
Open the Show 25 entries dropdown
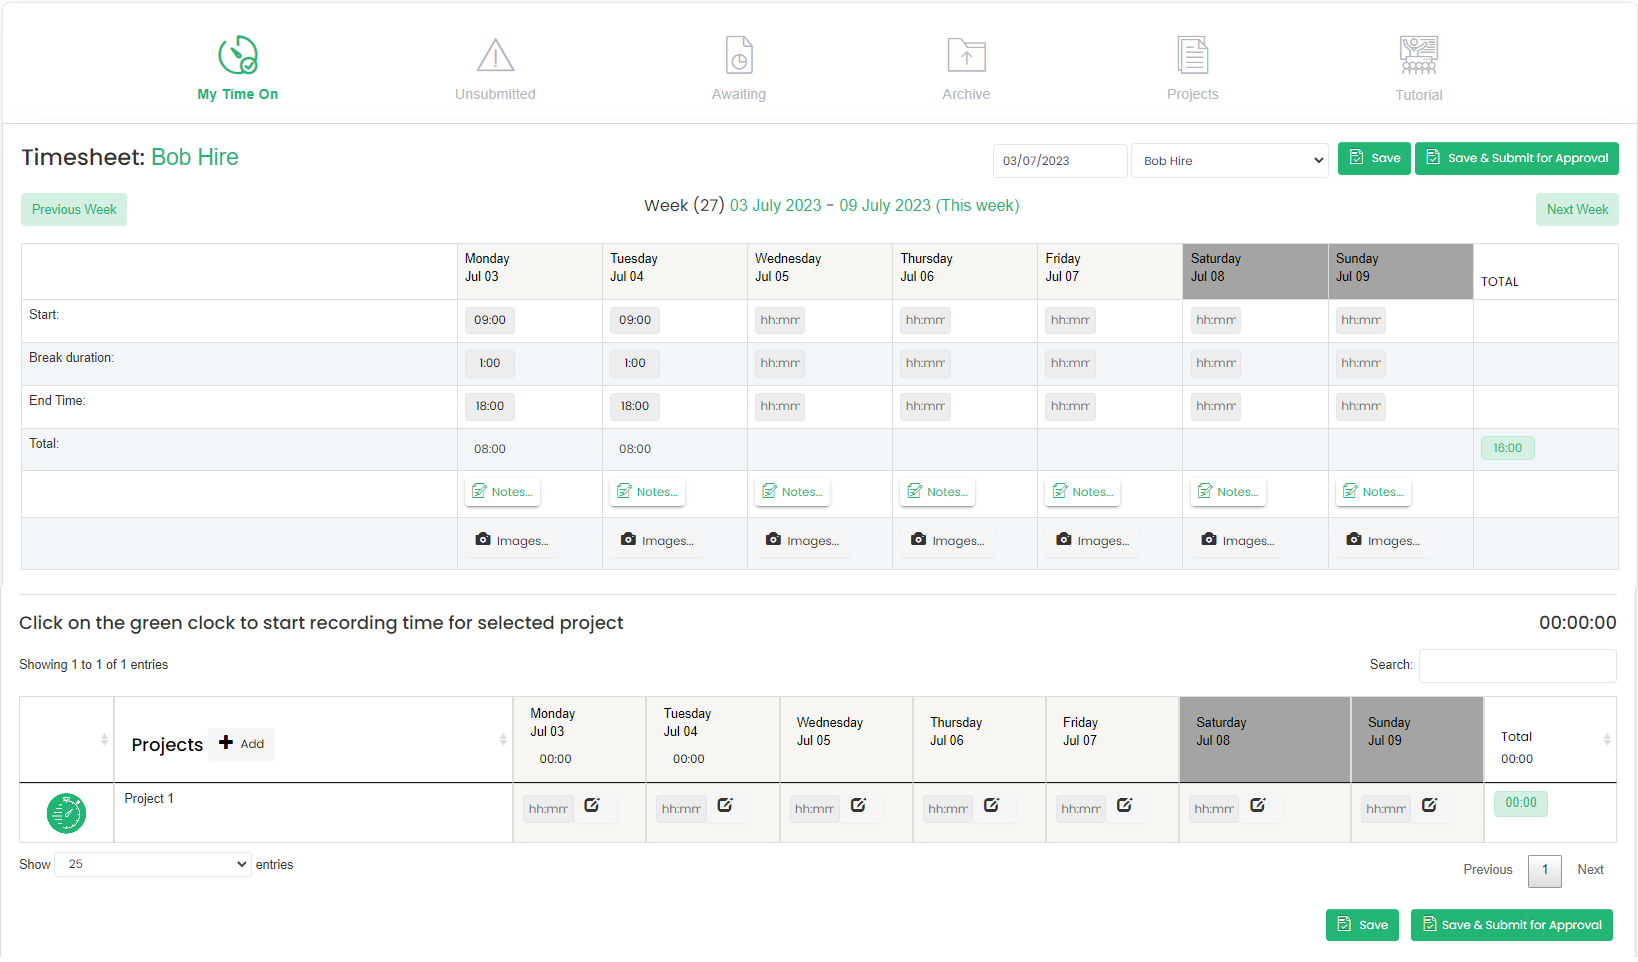click(152, 865)
